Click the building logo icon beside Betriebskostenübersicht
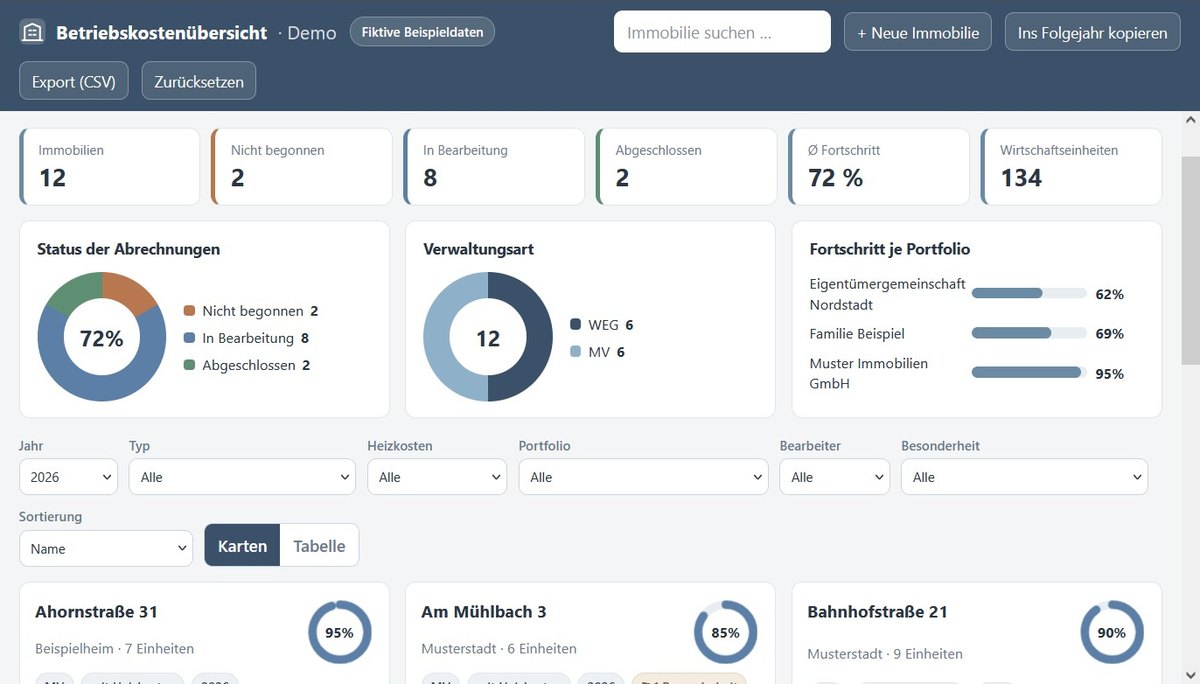This screenshot has width=1200, height=684. [32, 32]
